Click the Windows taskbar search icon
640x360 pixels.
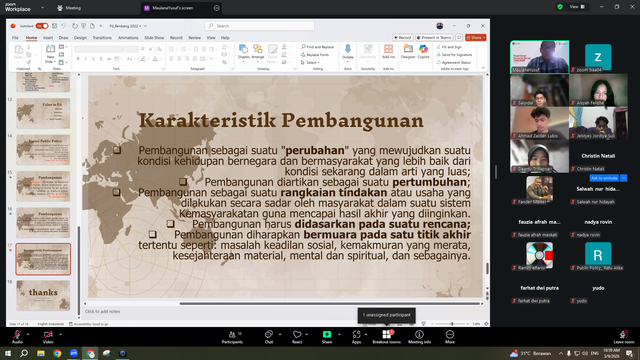pos(24,353)
